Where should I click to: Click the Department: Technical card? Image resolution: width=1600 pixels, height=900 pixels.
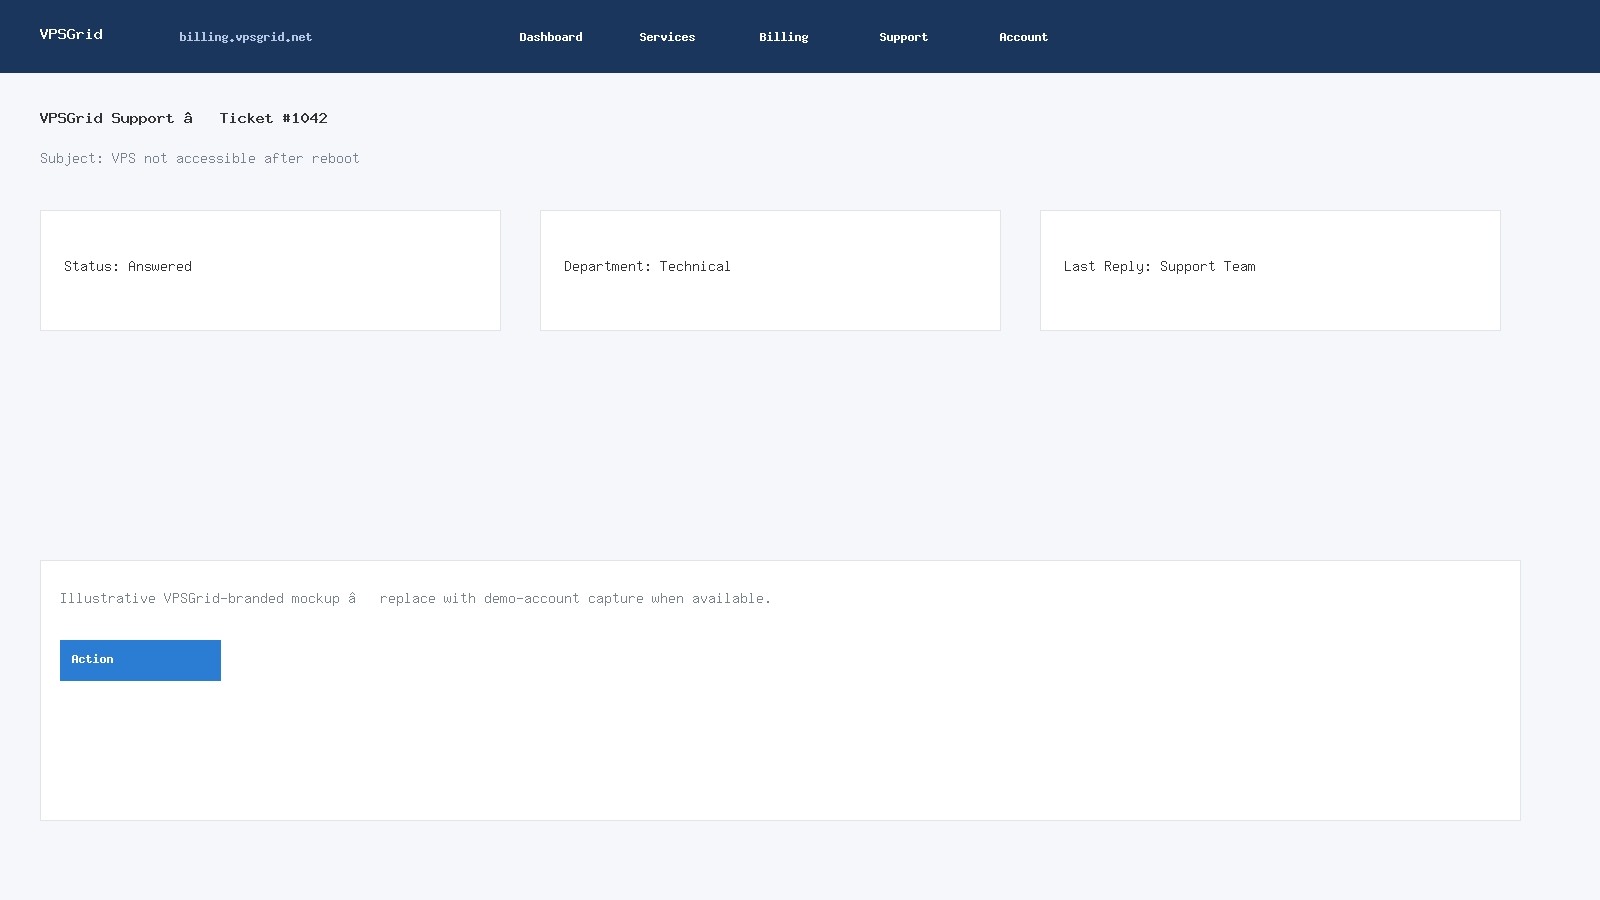(x=770, y=270)
